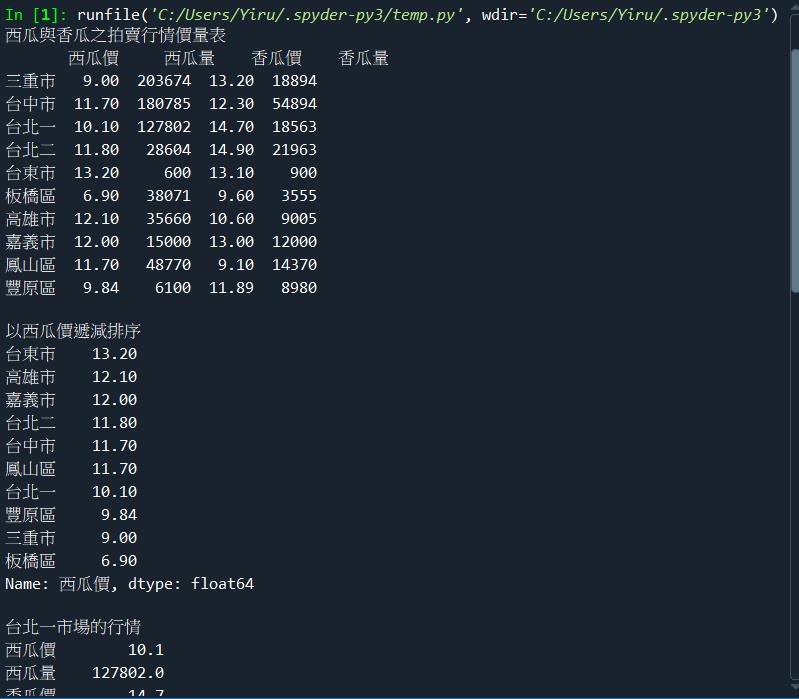The height and width of the screenshot is (699, 799).
Task: Click the value 3555 in 板橋區 row
Action: [299, 196]
